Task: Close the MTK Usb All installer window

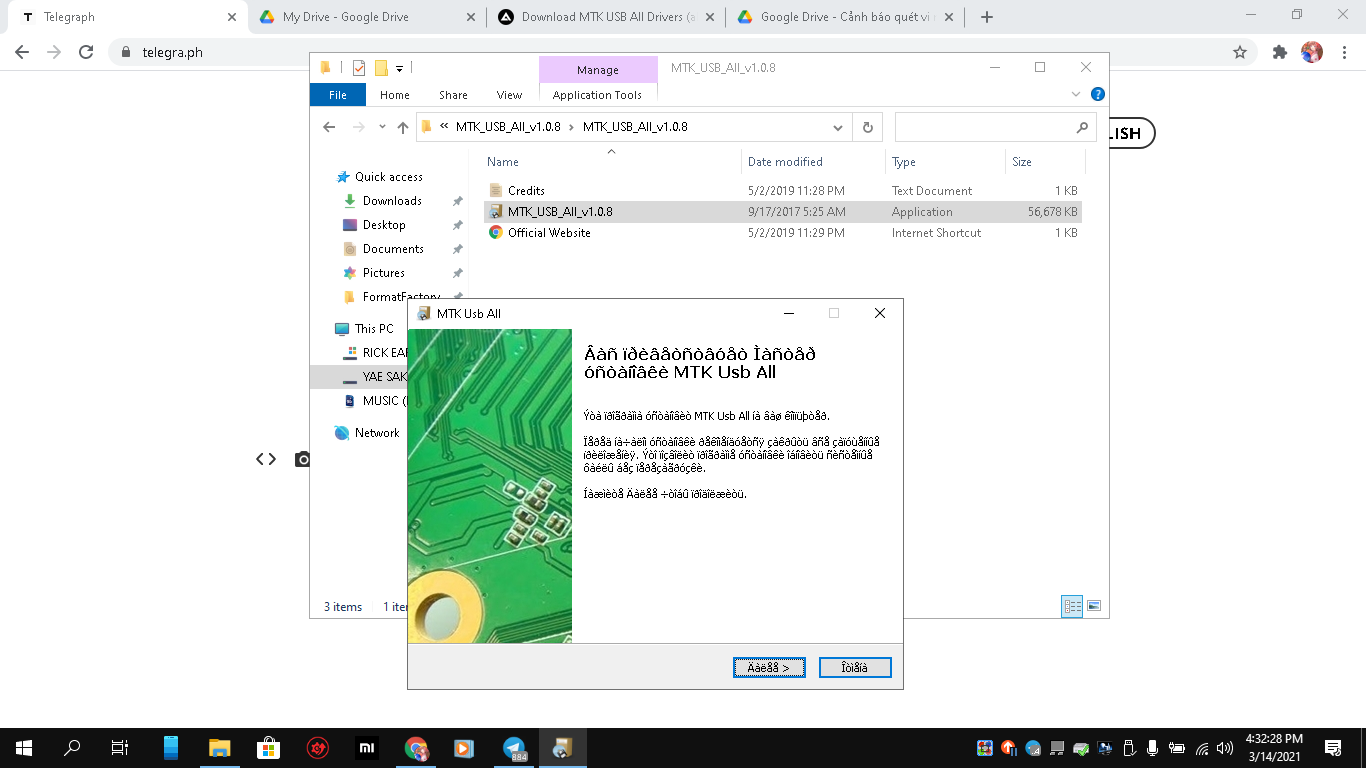Action: coord(879,313)
